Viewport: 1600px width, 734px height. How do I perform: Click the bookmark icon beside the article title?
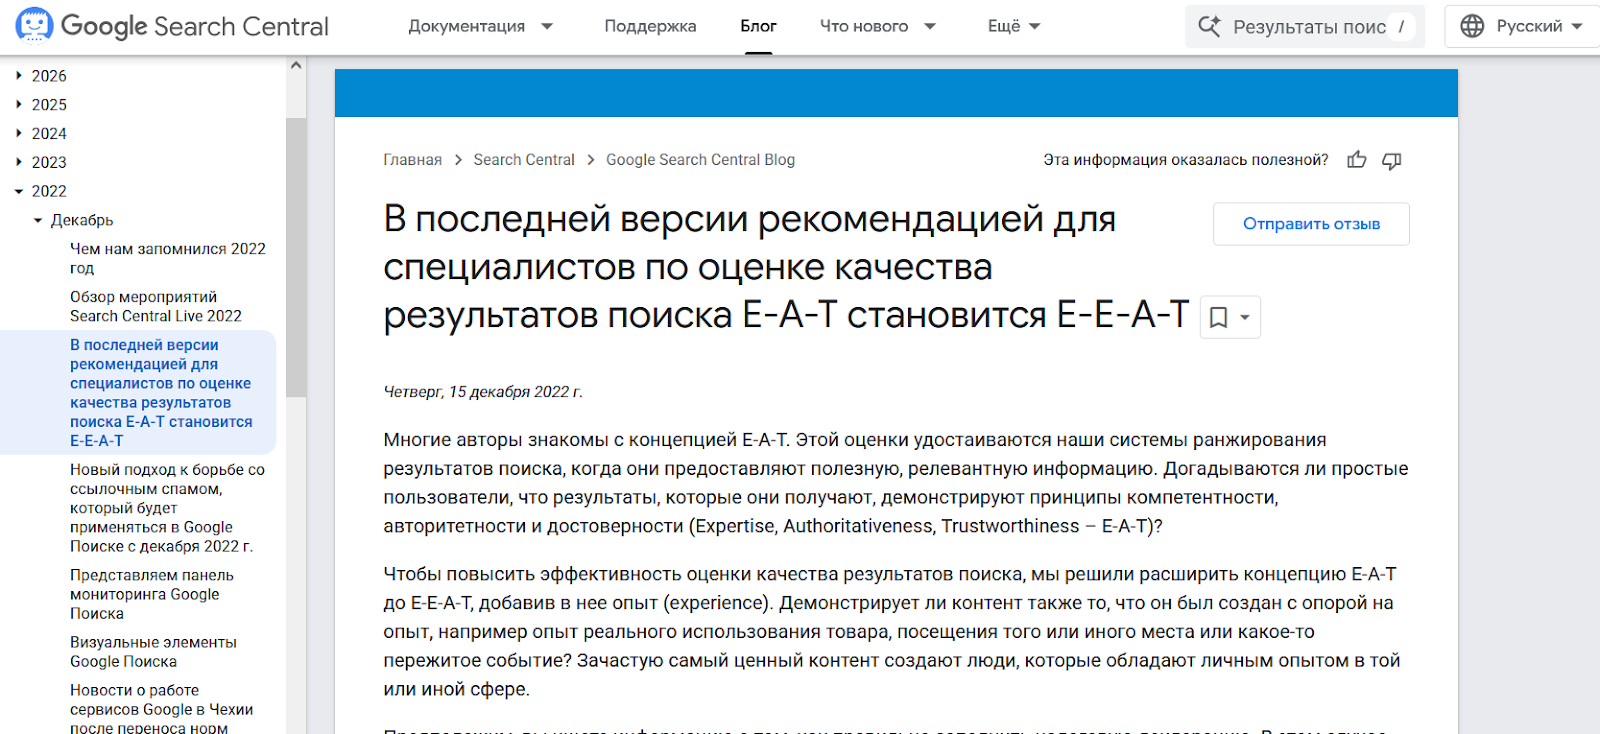pyautogui.click(x=1218, y=317)
